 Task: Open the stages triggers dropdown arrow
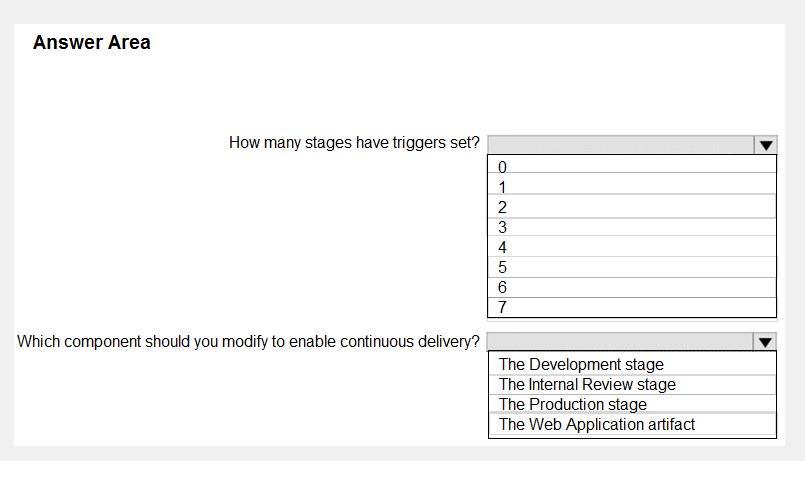click(765, 145)
